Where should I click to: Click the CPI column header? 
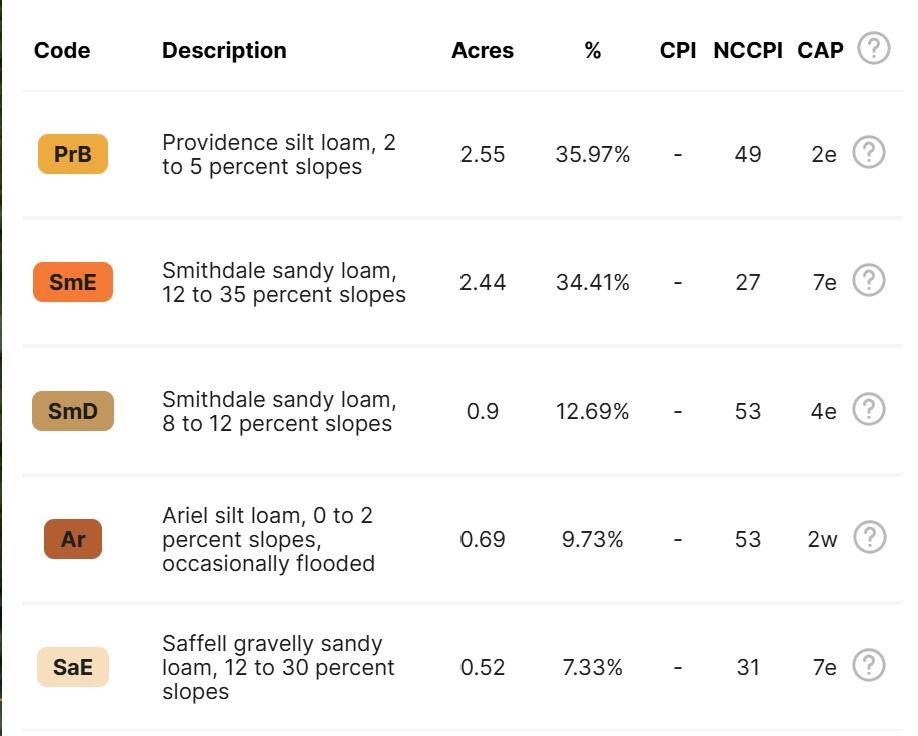click(678, 50)
